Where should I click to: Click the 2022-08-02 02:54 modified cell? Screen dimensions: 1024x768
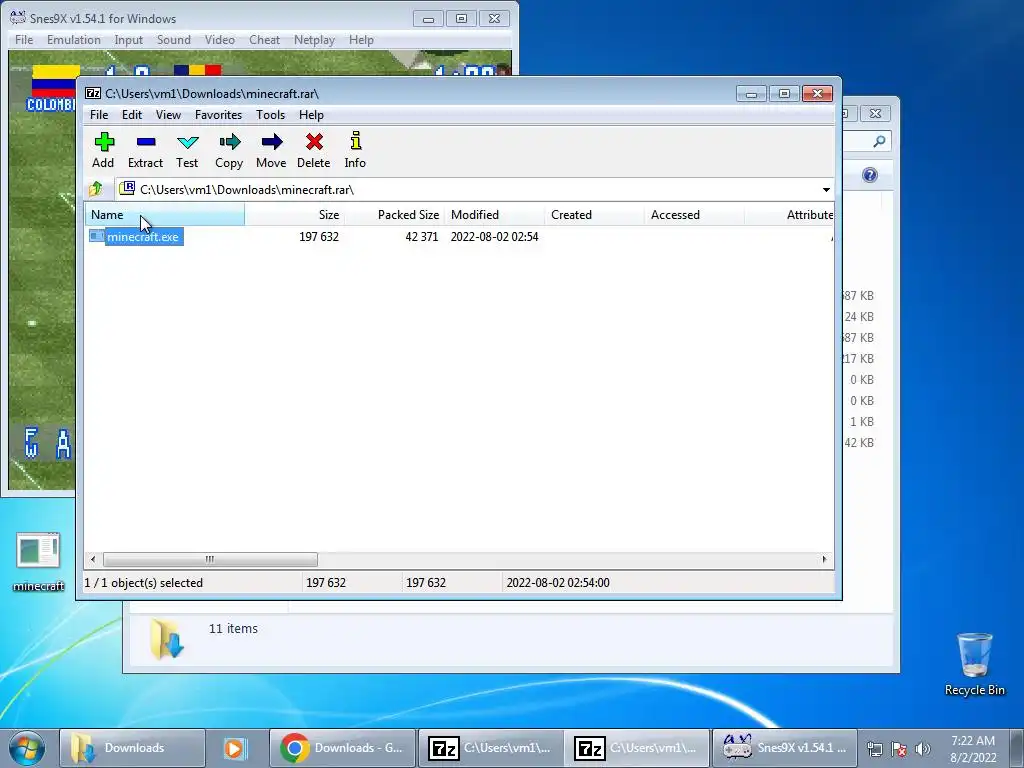point(494,237)
